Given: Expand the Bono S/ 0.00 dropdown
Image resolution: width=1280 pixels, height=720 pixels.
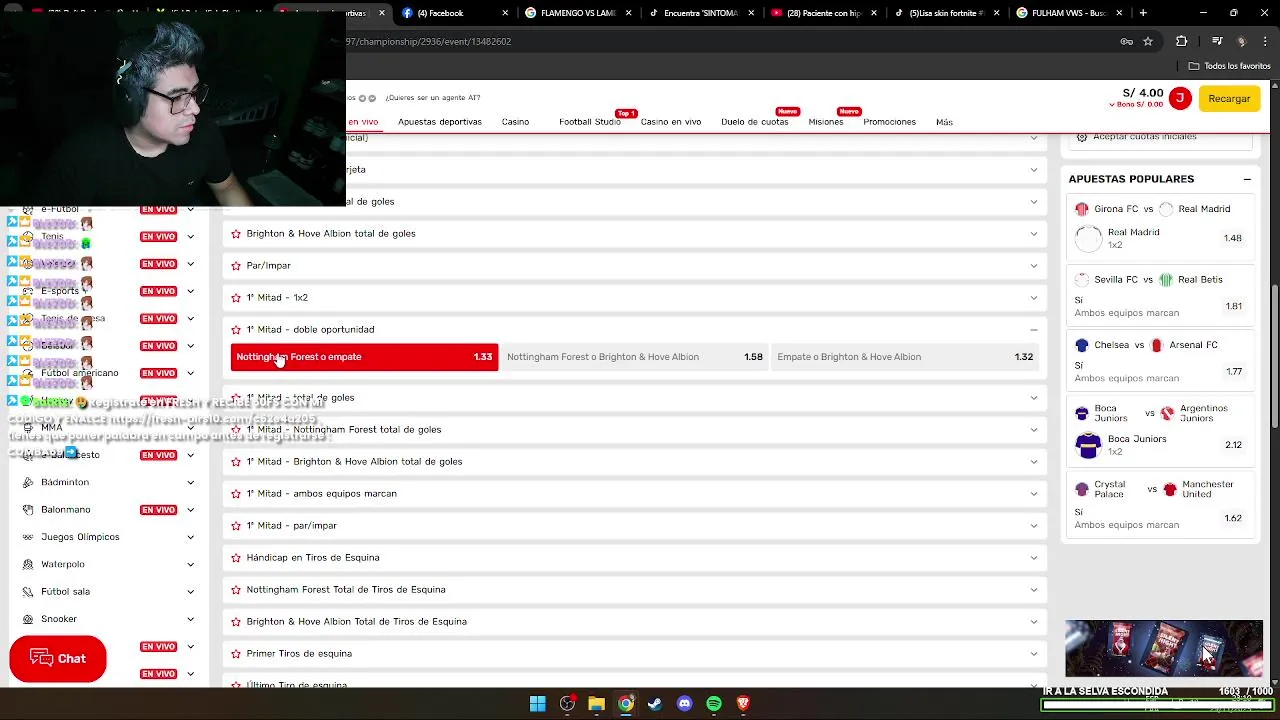Looking at the screenshot, I should (x=1136, y=104).
